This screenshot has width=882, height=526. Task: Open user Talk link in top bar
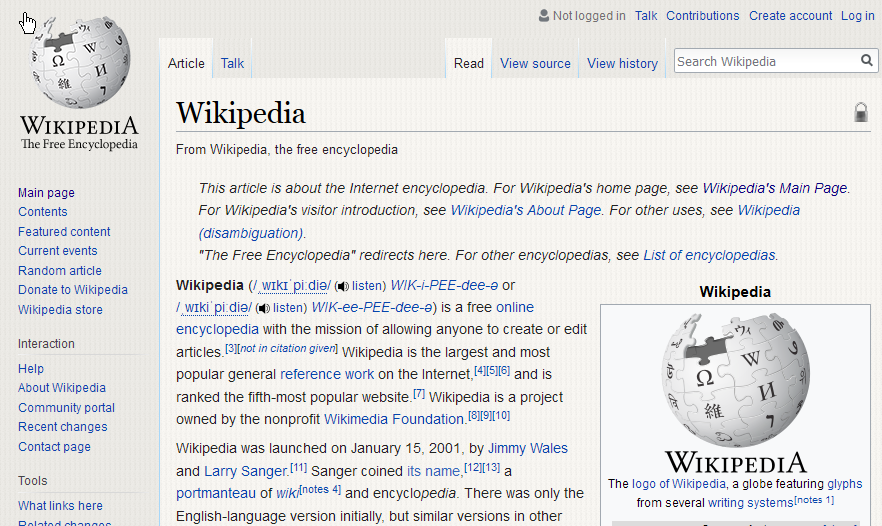click(646, 16)
